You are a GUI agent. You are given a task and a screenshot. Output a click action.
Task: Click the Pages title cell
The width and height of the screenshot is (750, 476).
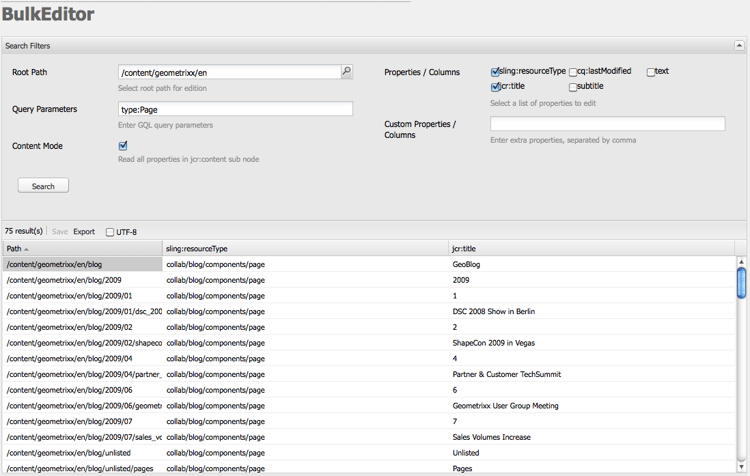(x=592, y=468)
